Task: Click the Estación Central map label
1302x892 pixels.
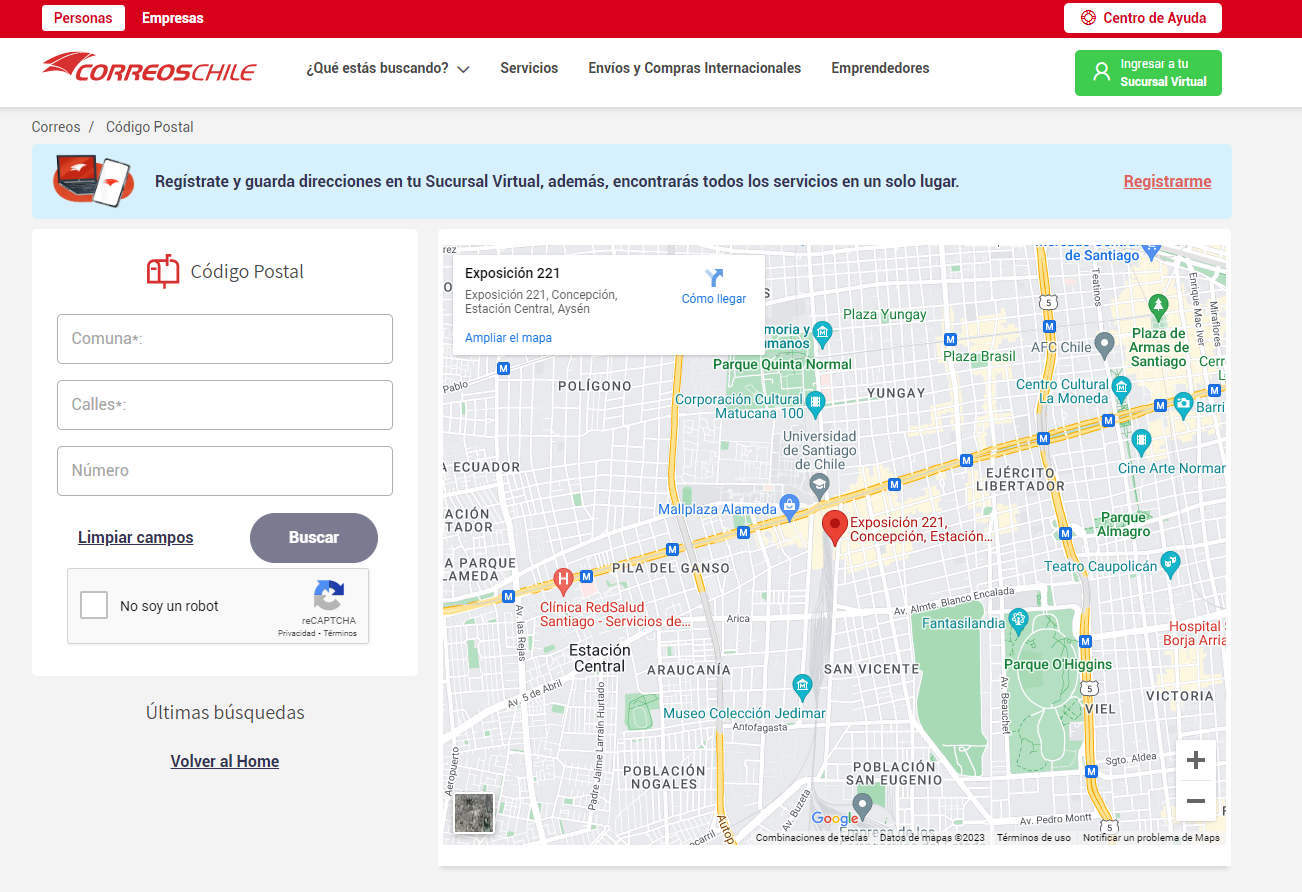Action: [600, 658]
